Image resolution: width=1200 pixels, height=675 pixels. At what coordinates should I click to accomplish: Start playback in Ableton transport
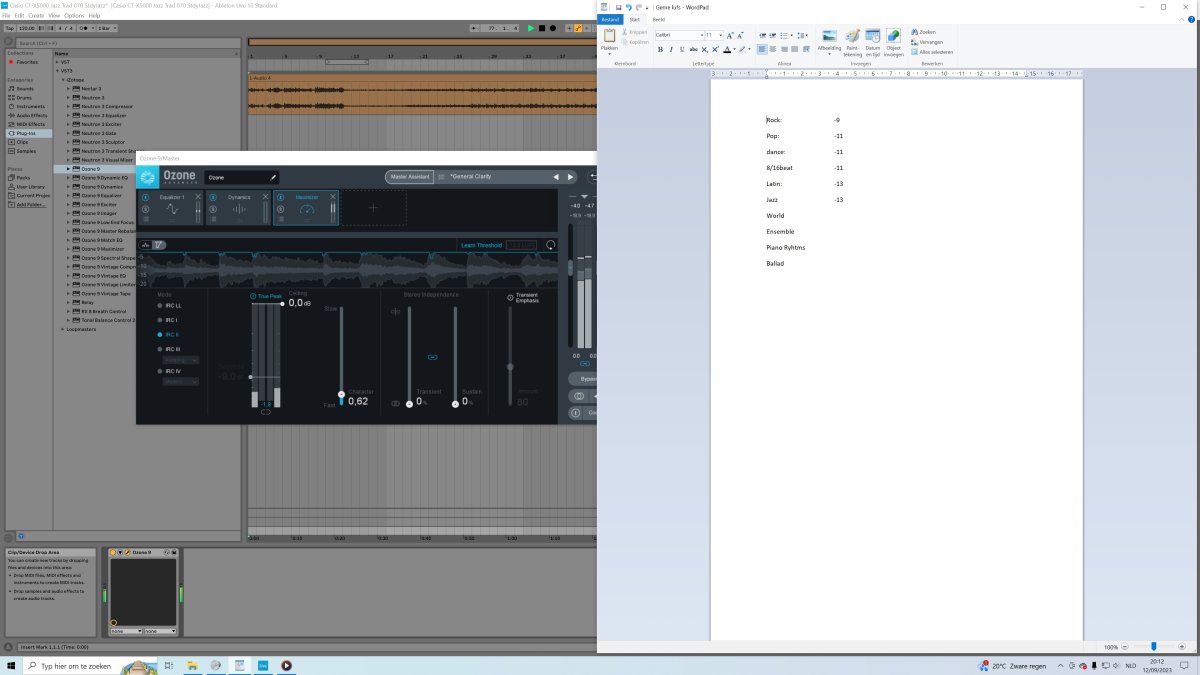click(532, 28)
